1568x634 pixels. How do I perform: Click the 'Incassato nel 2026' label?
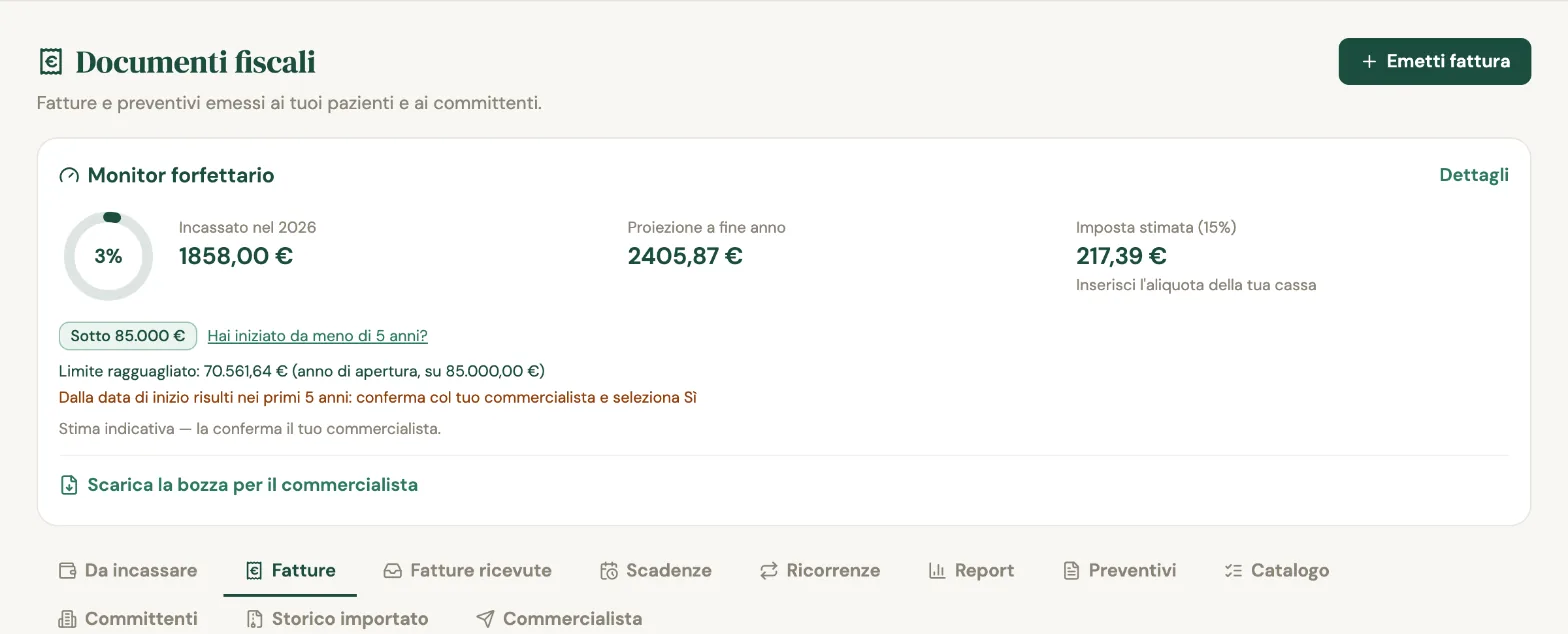click(x=248, y=228)
